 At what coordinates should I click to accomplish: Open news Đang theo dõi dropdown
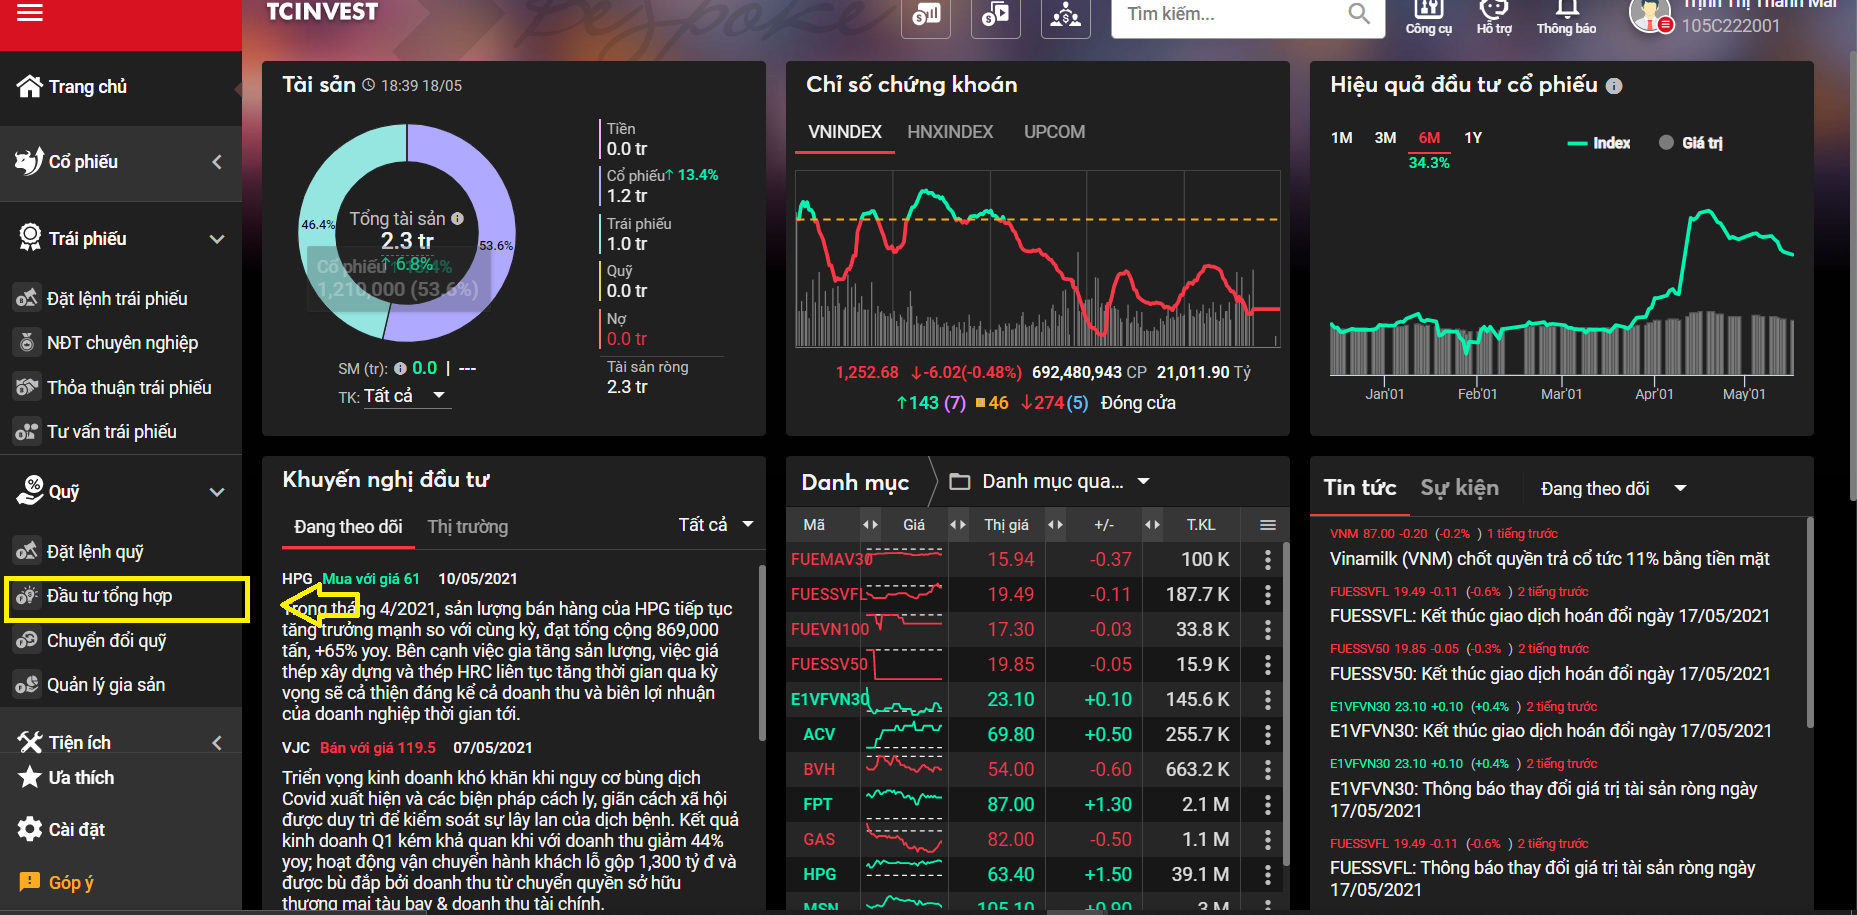(1612, 488)
